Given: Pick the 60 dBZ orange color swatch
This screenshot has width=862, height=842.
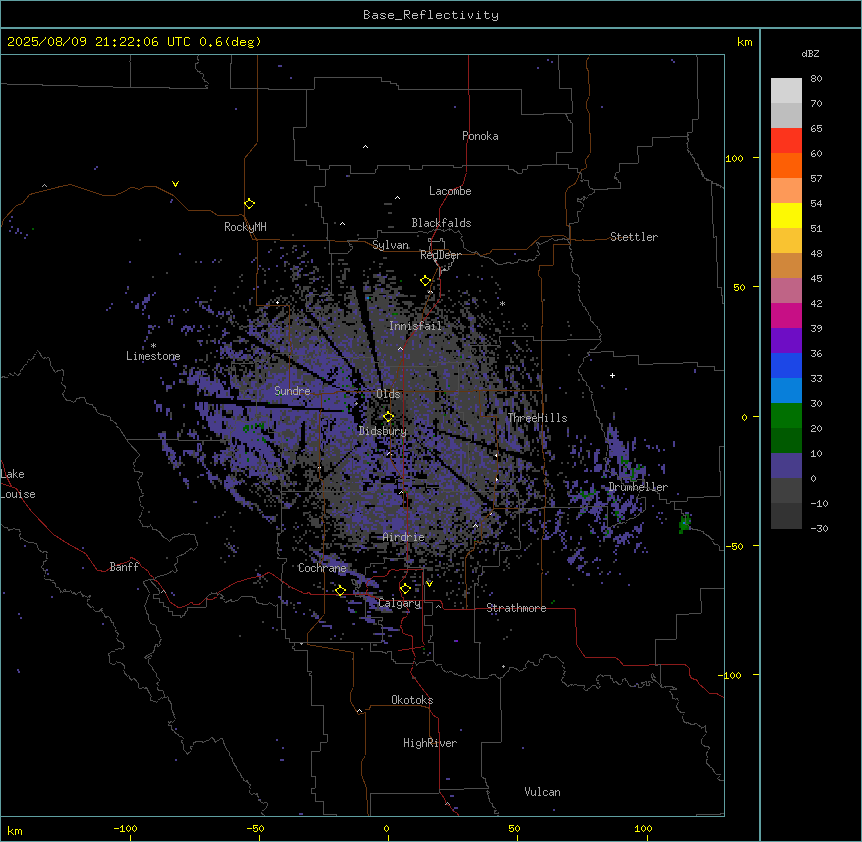Looking at the screenshot, I should point(786,165).
